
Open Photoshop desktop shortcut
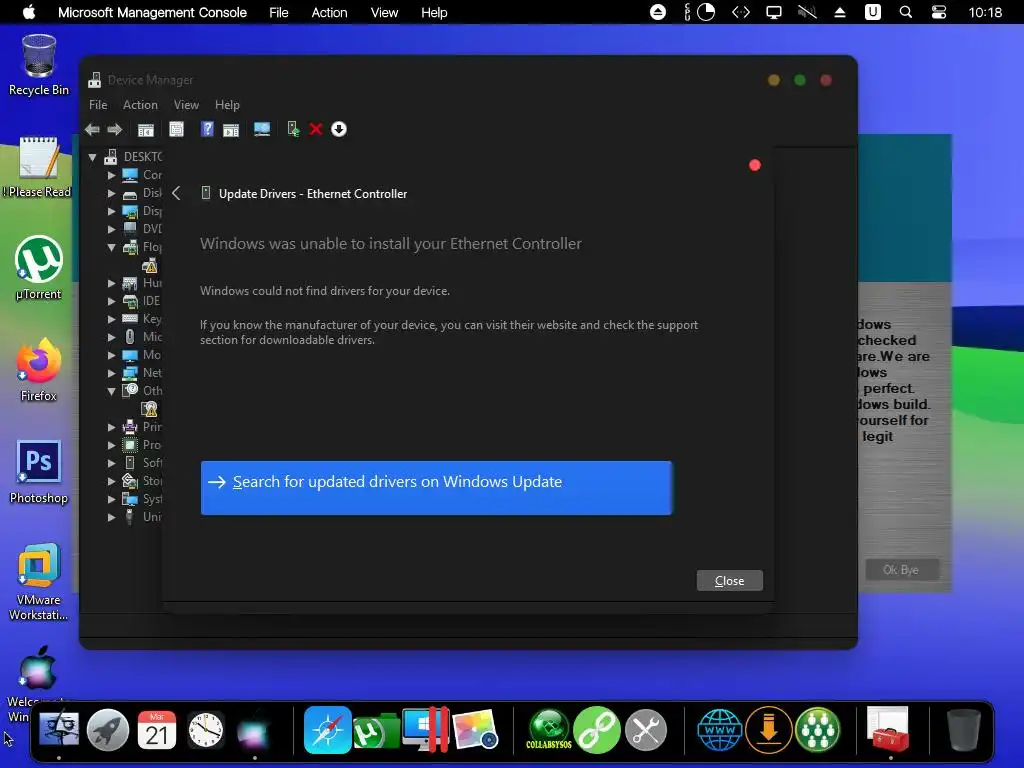(39, 472)
